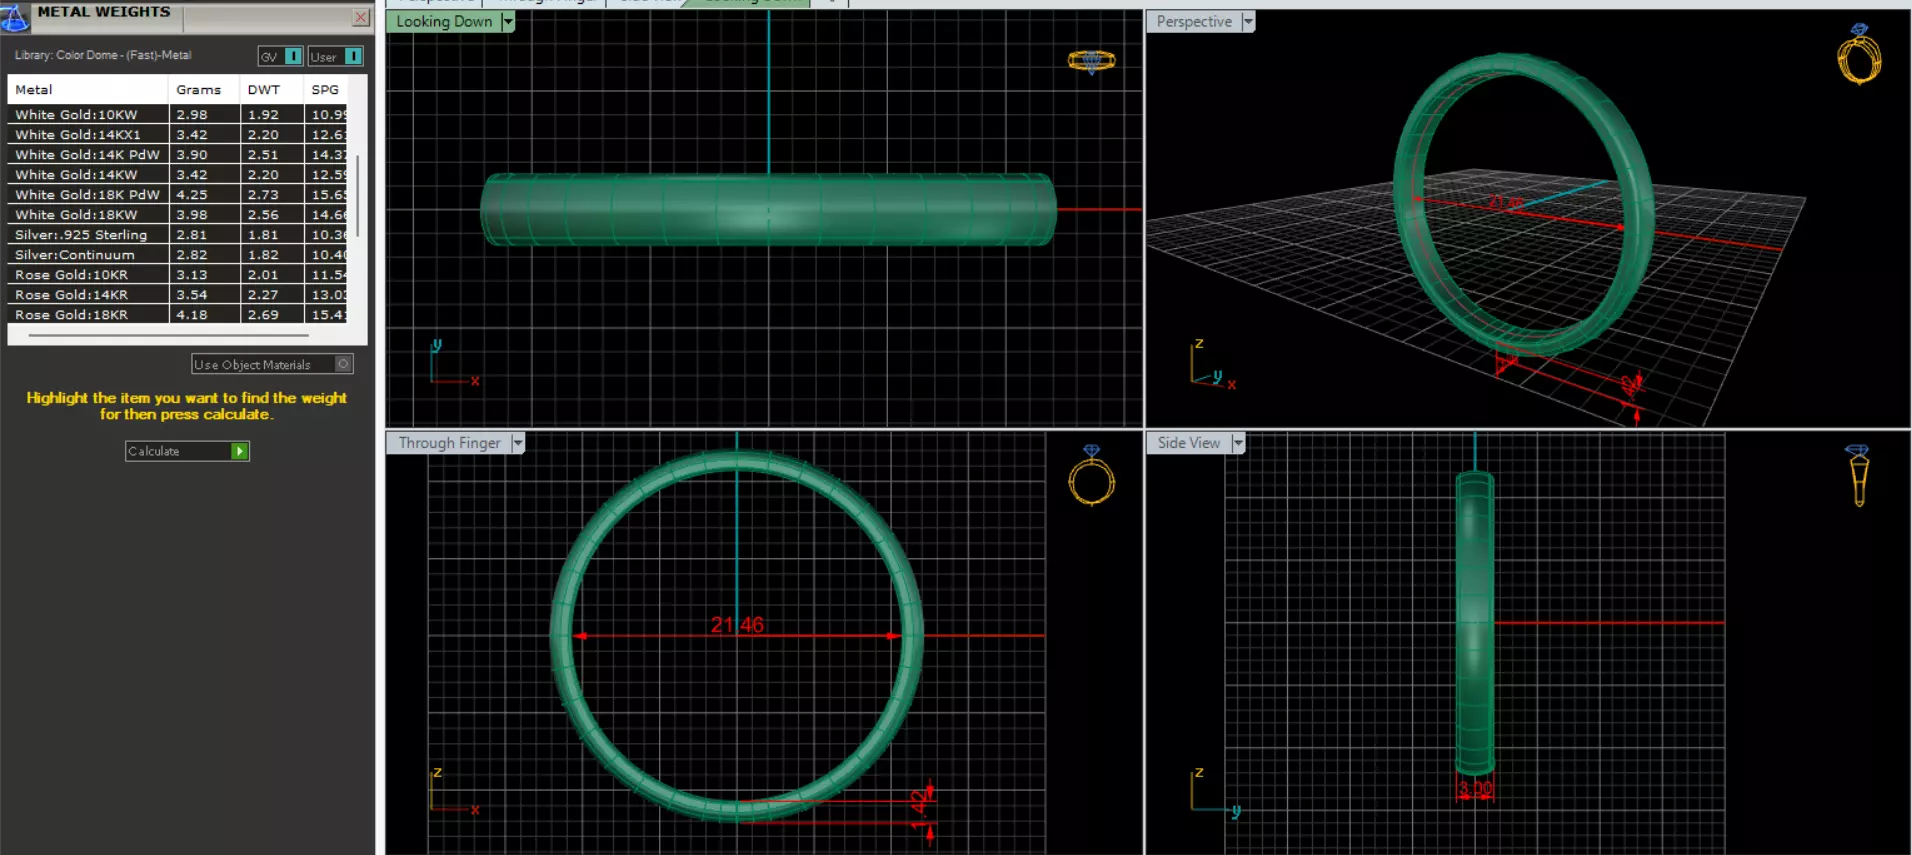
Task: Select the Side View viewport label
Action: [x=1189, y=443]
